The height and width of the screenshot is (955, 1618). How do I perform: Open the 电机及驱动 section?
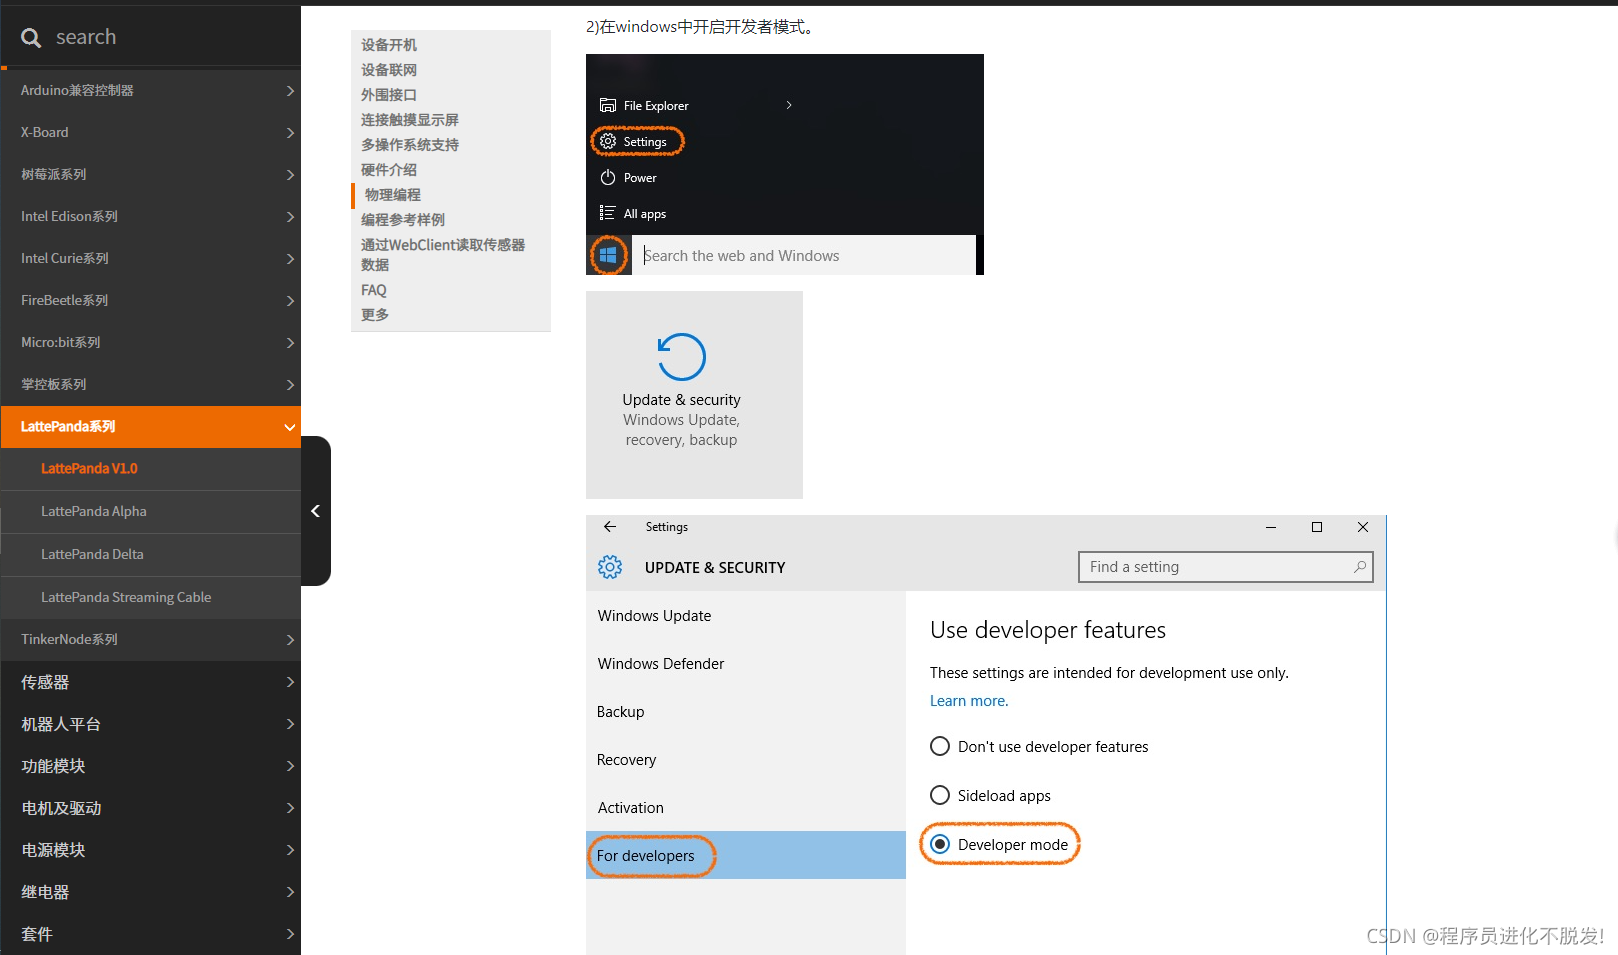150,808
